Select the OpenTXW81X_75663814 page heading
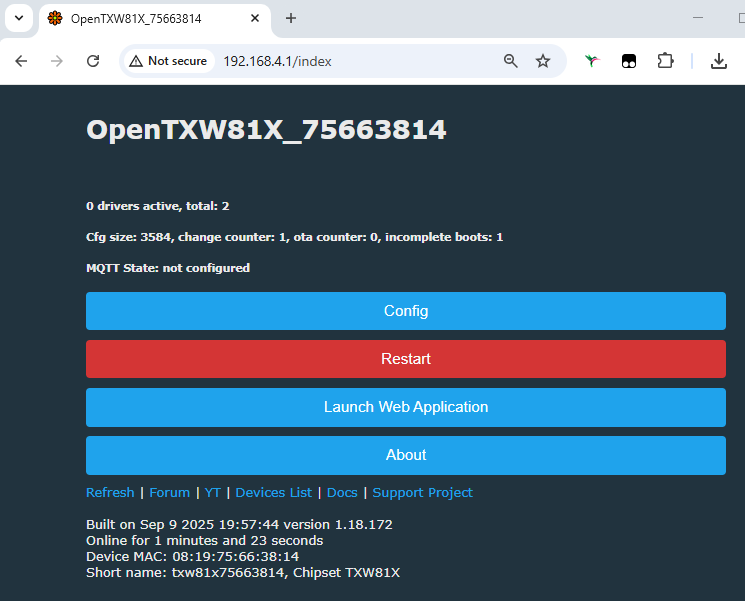 click(266, 130)
